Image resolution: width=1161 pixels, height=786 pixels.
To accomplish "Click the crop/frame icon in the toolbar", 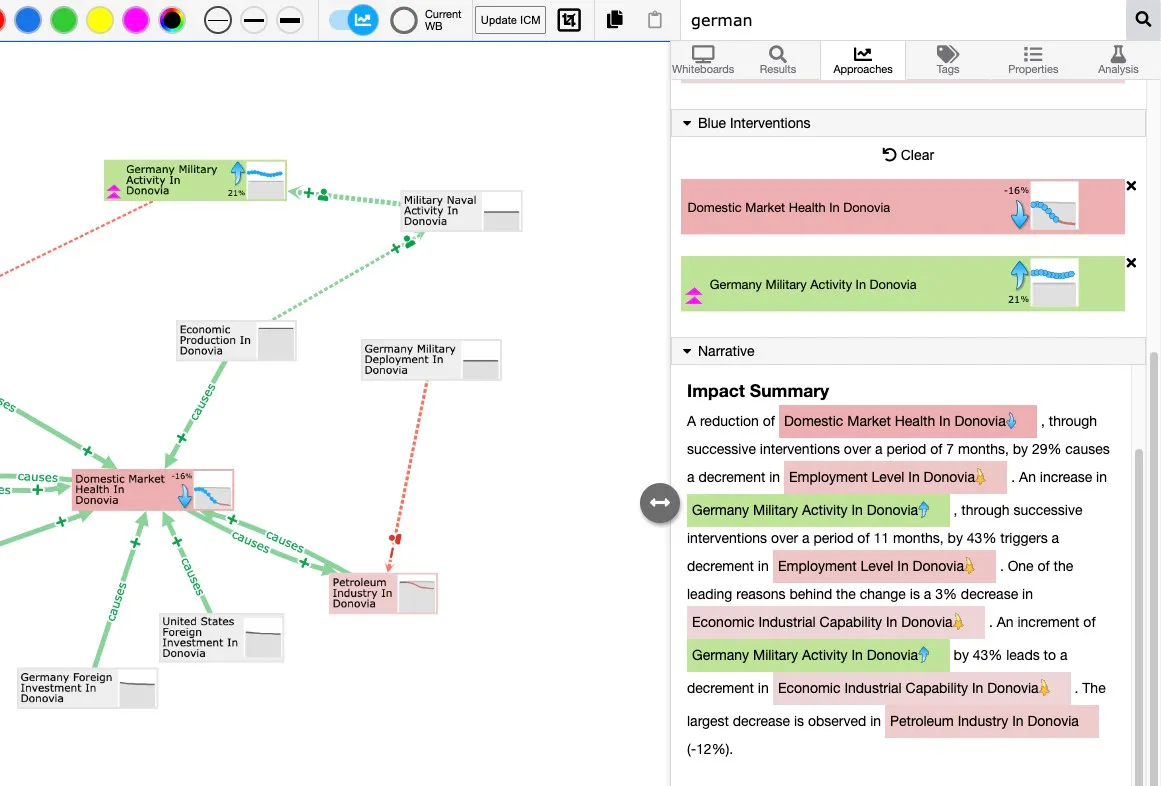I will coord(569,20).
